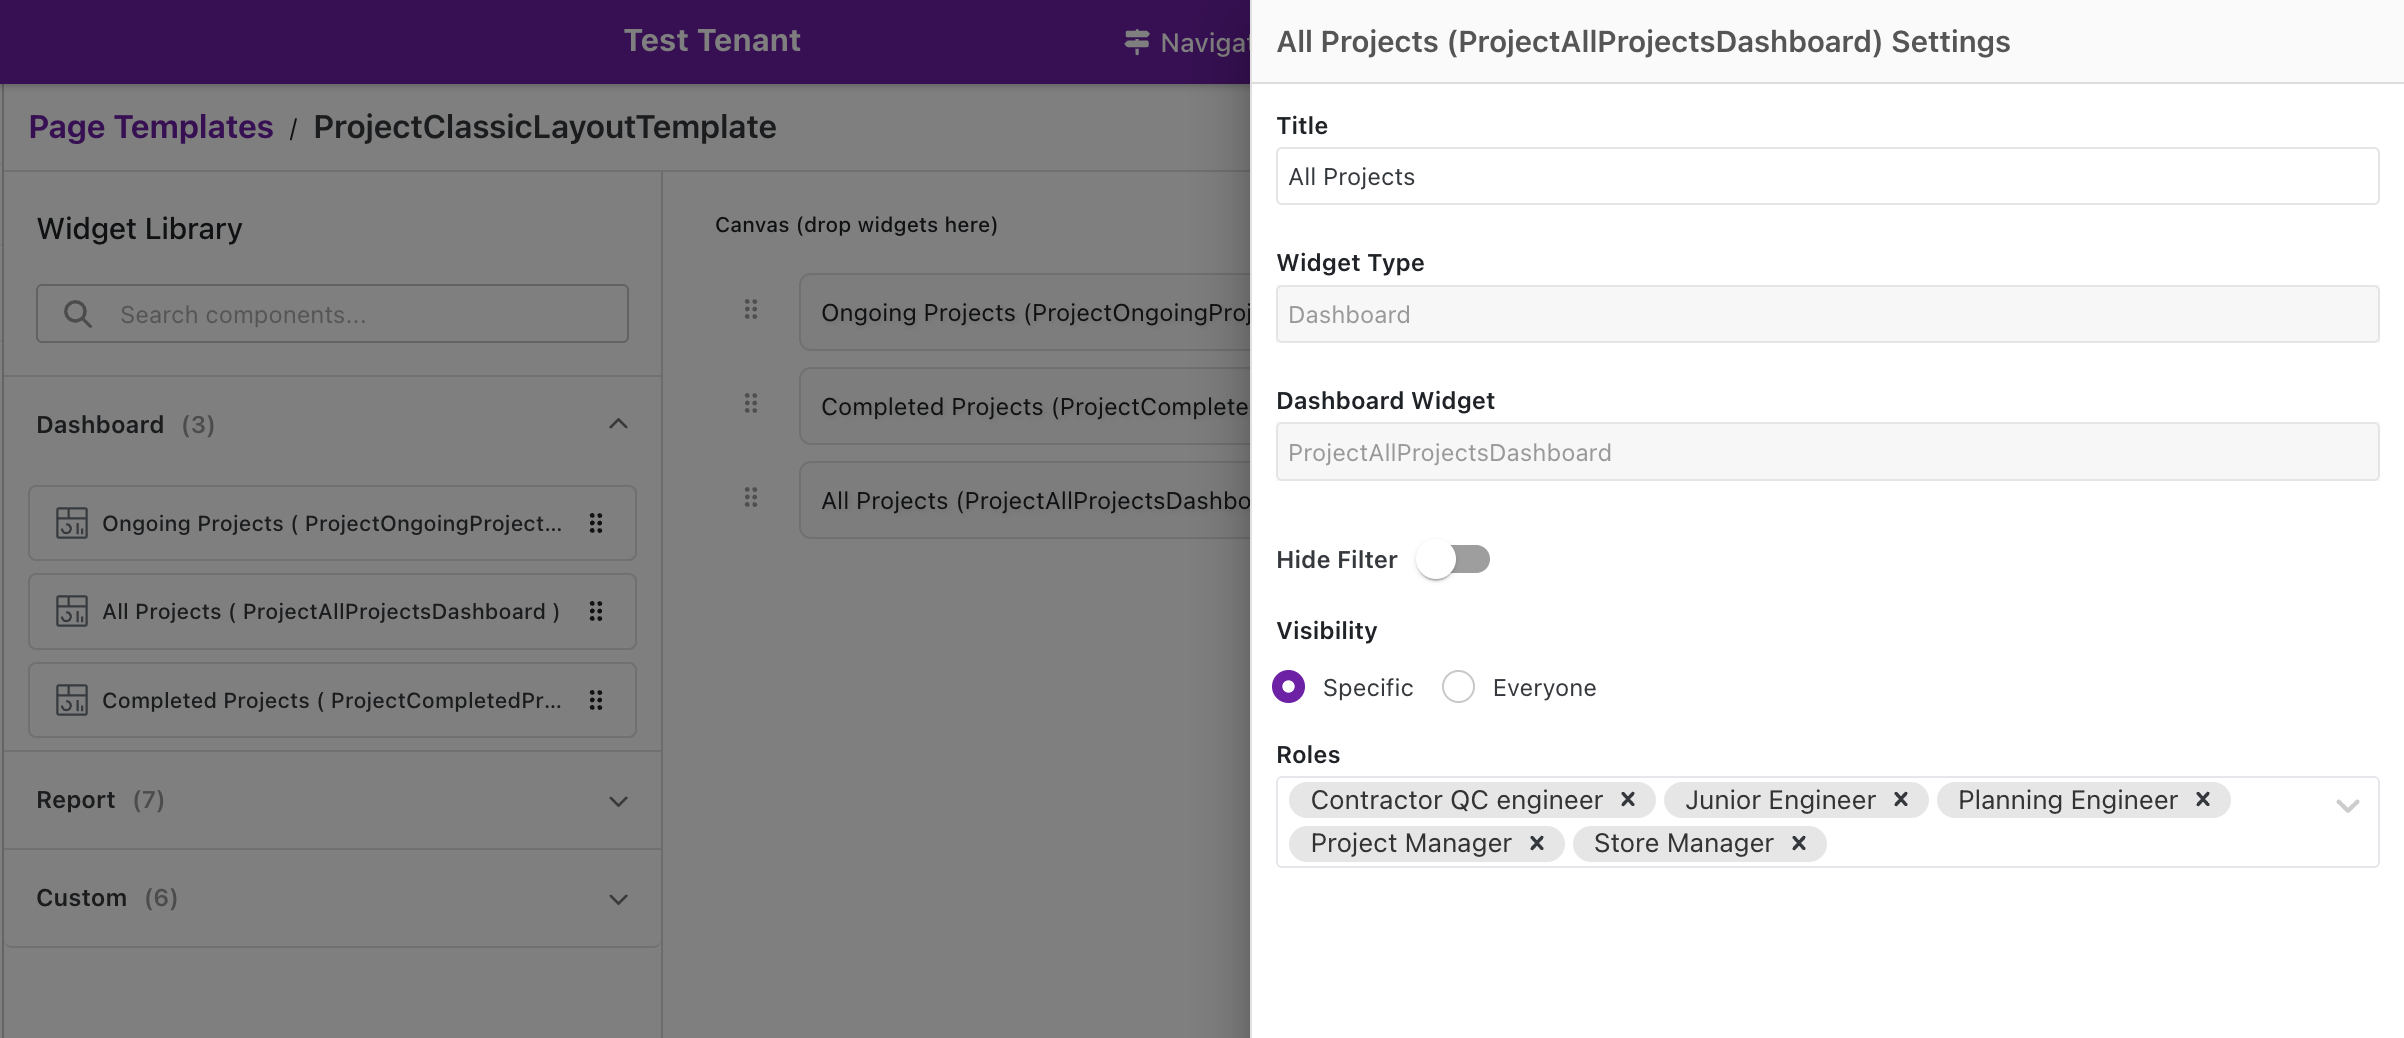Click drag handle beside Completed Projects canvas row
The width and height of the screenshot is (2404, 1038).
pyautogui.click(x=751, y=403)
